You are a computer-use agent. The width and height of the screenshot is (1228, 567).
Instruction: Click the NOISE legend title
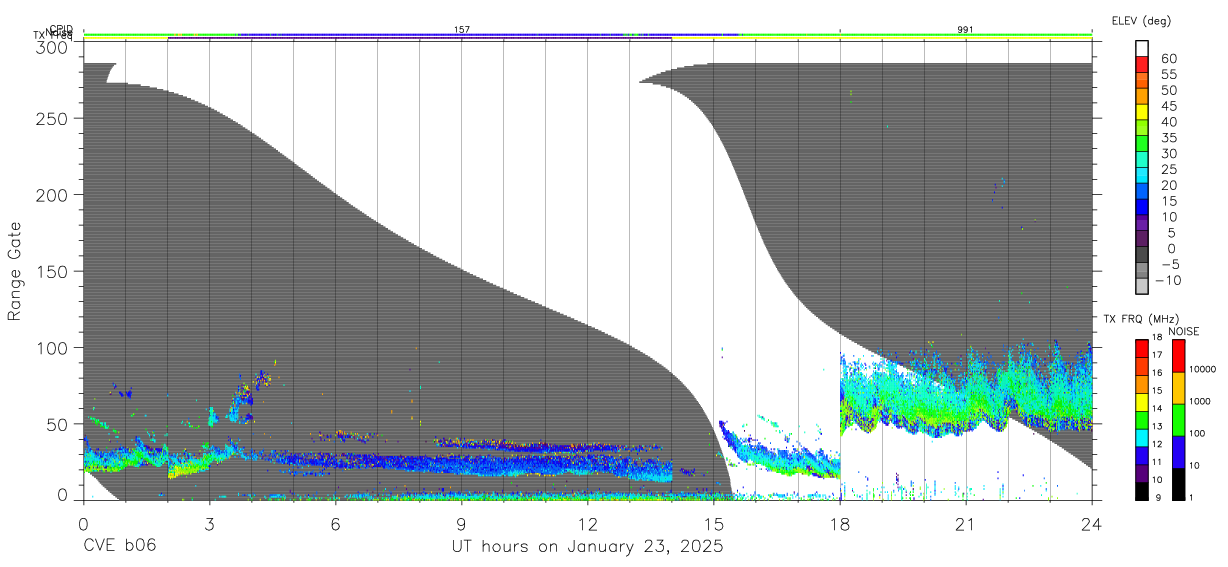1184,331
